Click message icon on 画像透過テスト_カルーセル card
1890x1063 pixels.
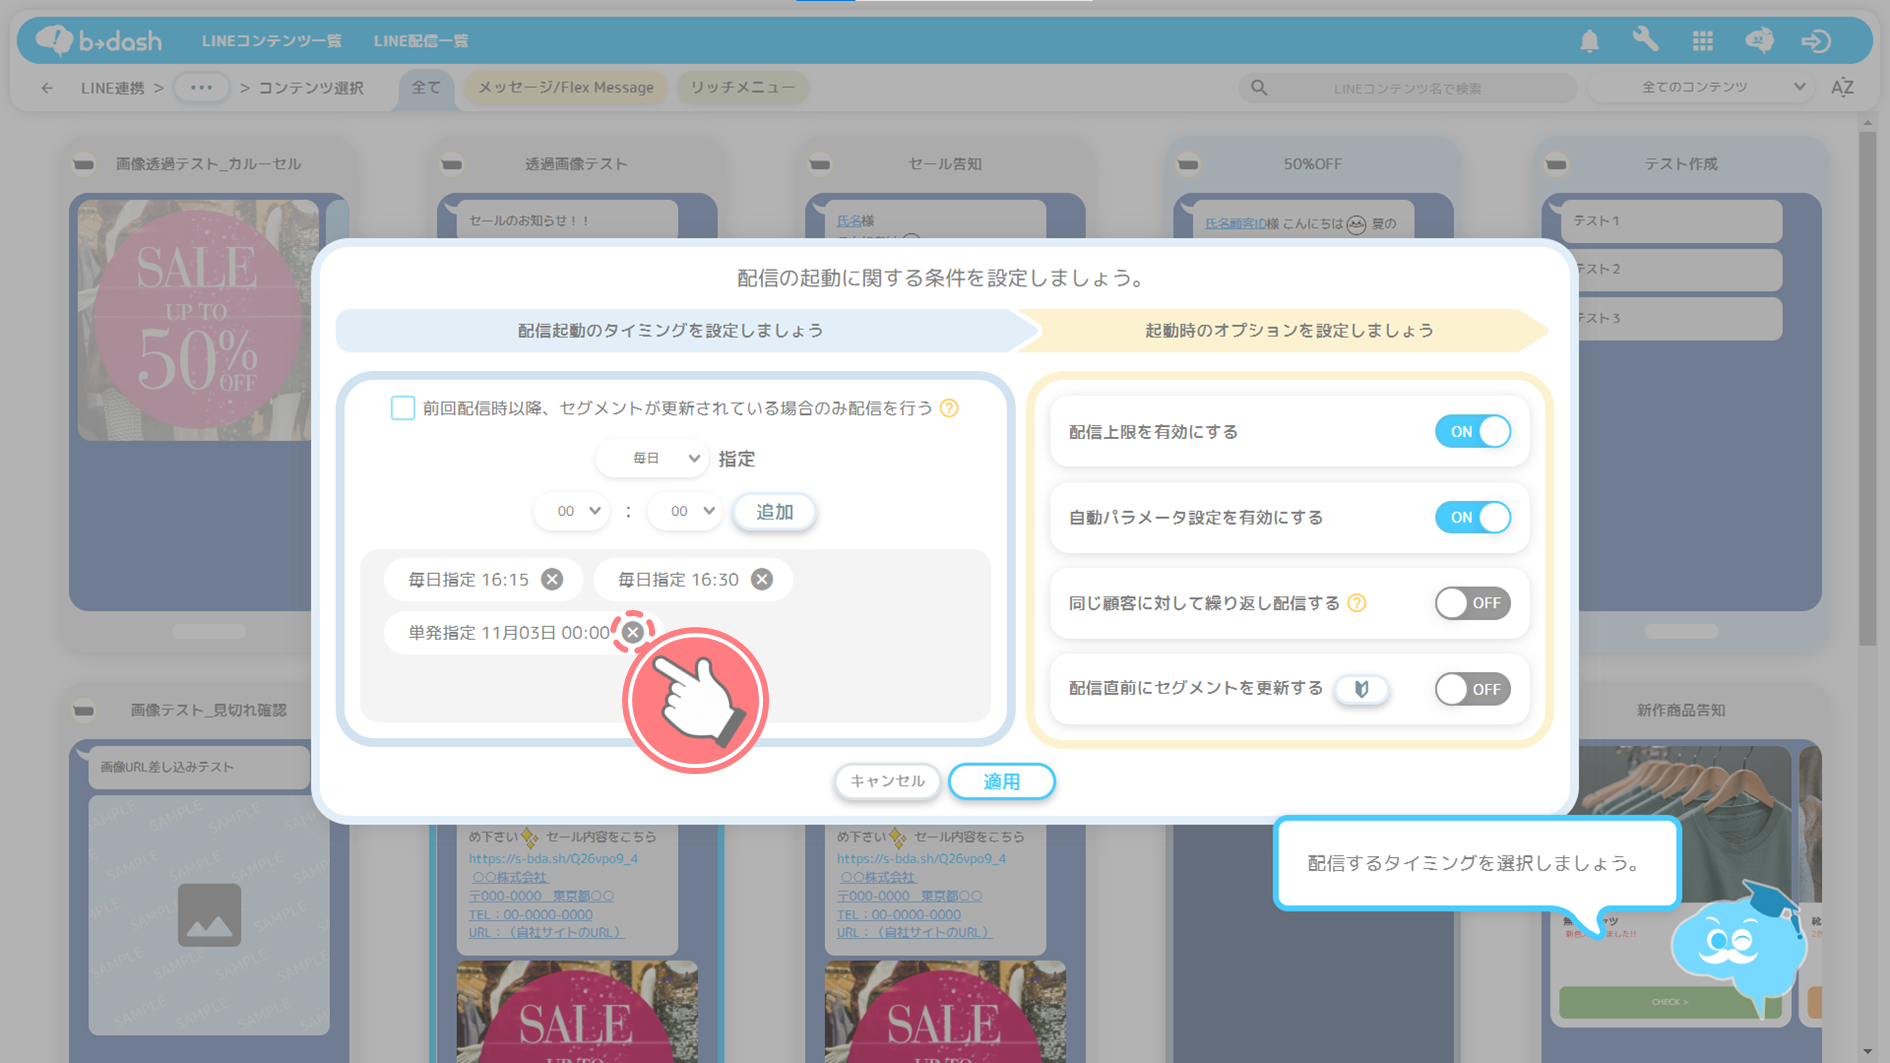(x=84, y=164)
